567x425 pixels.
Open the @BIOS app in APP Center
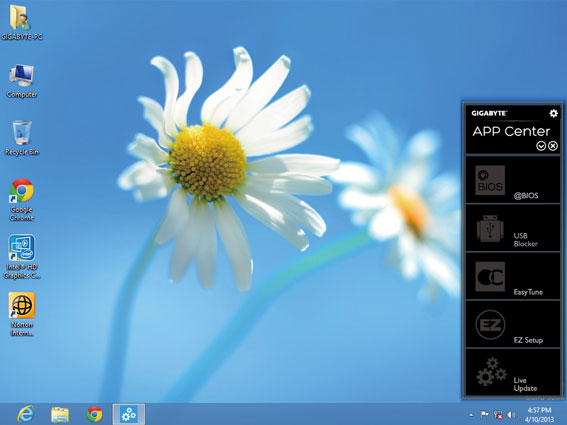pos(512,180)
